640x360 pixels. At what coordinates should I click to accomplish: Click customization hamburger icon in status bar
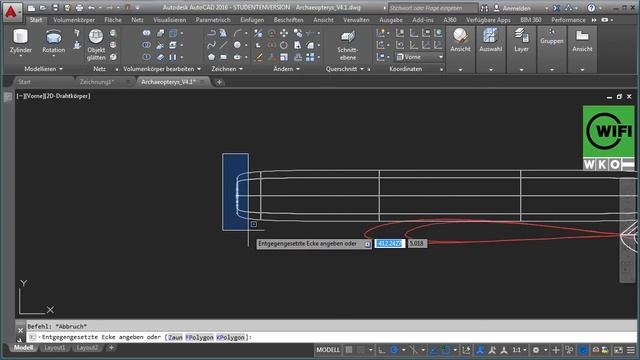(631, 350)
